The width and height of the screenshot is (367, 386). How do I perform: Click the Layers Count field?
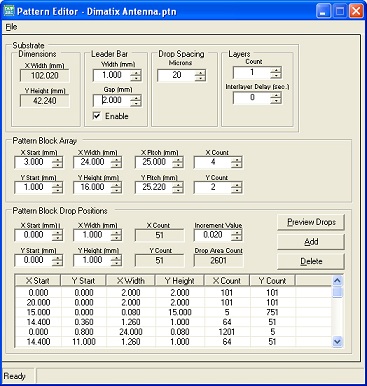(x=252, y=72)
